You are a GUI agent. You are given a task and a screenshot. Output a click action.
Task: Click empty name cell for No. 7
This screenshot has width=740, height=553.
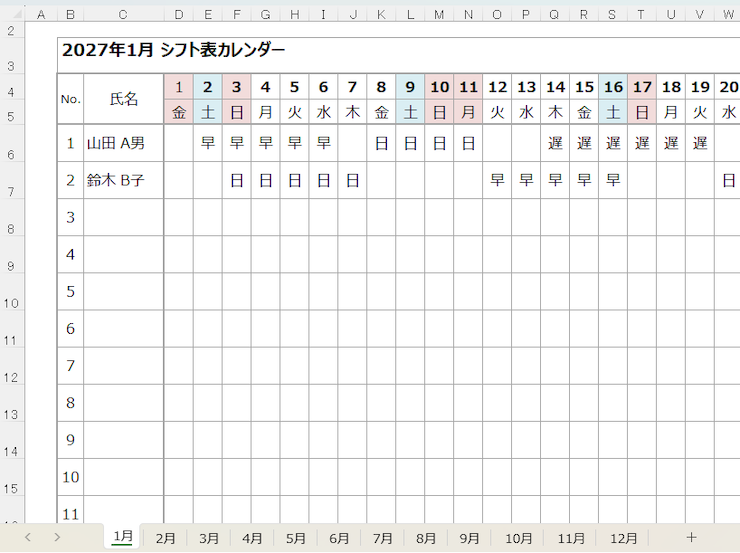pos(124,366)
